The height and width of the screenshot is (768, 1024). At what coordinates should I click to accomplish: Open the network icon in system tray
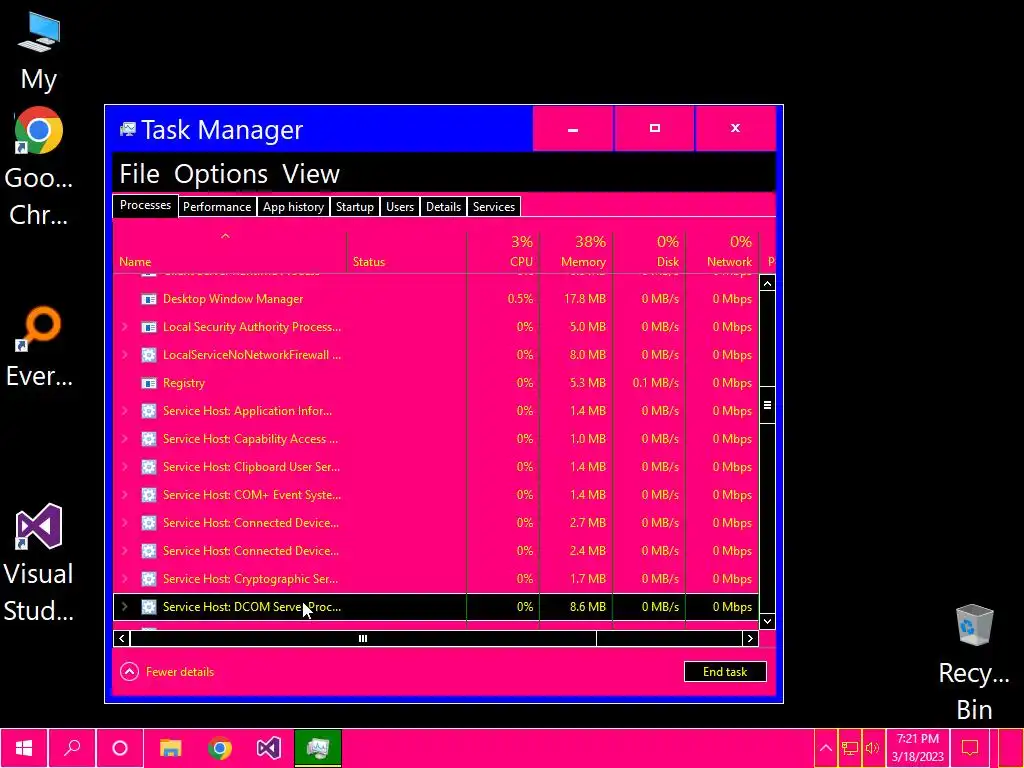point(849,748)
